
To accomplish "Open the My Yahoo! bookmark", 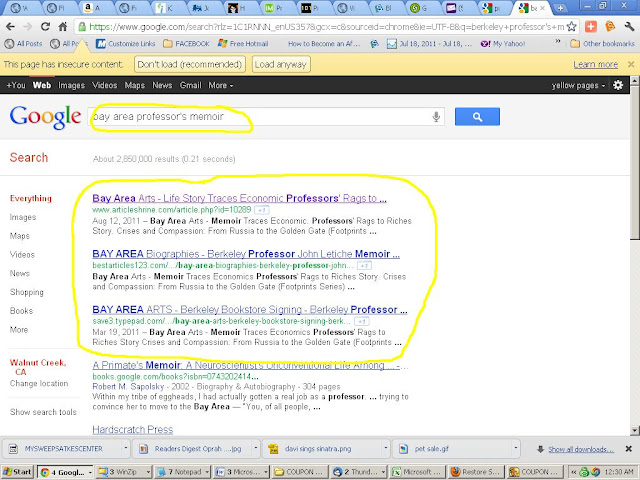I will [503, 44].
